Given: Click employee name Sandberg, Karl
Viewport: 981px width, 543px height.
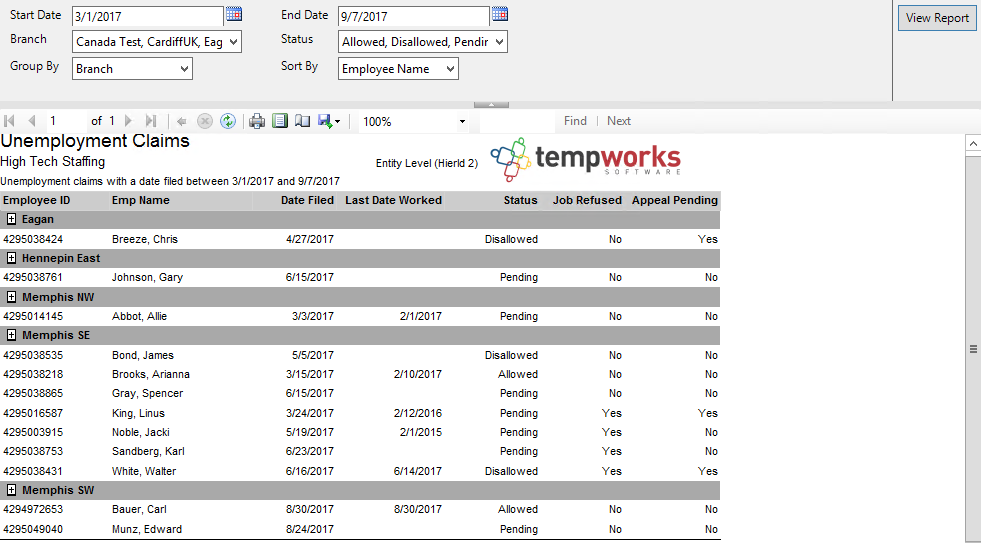Looking at the screenshot, I should (x=148, y=451).
